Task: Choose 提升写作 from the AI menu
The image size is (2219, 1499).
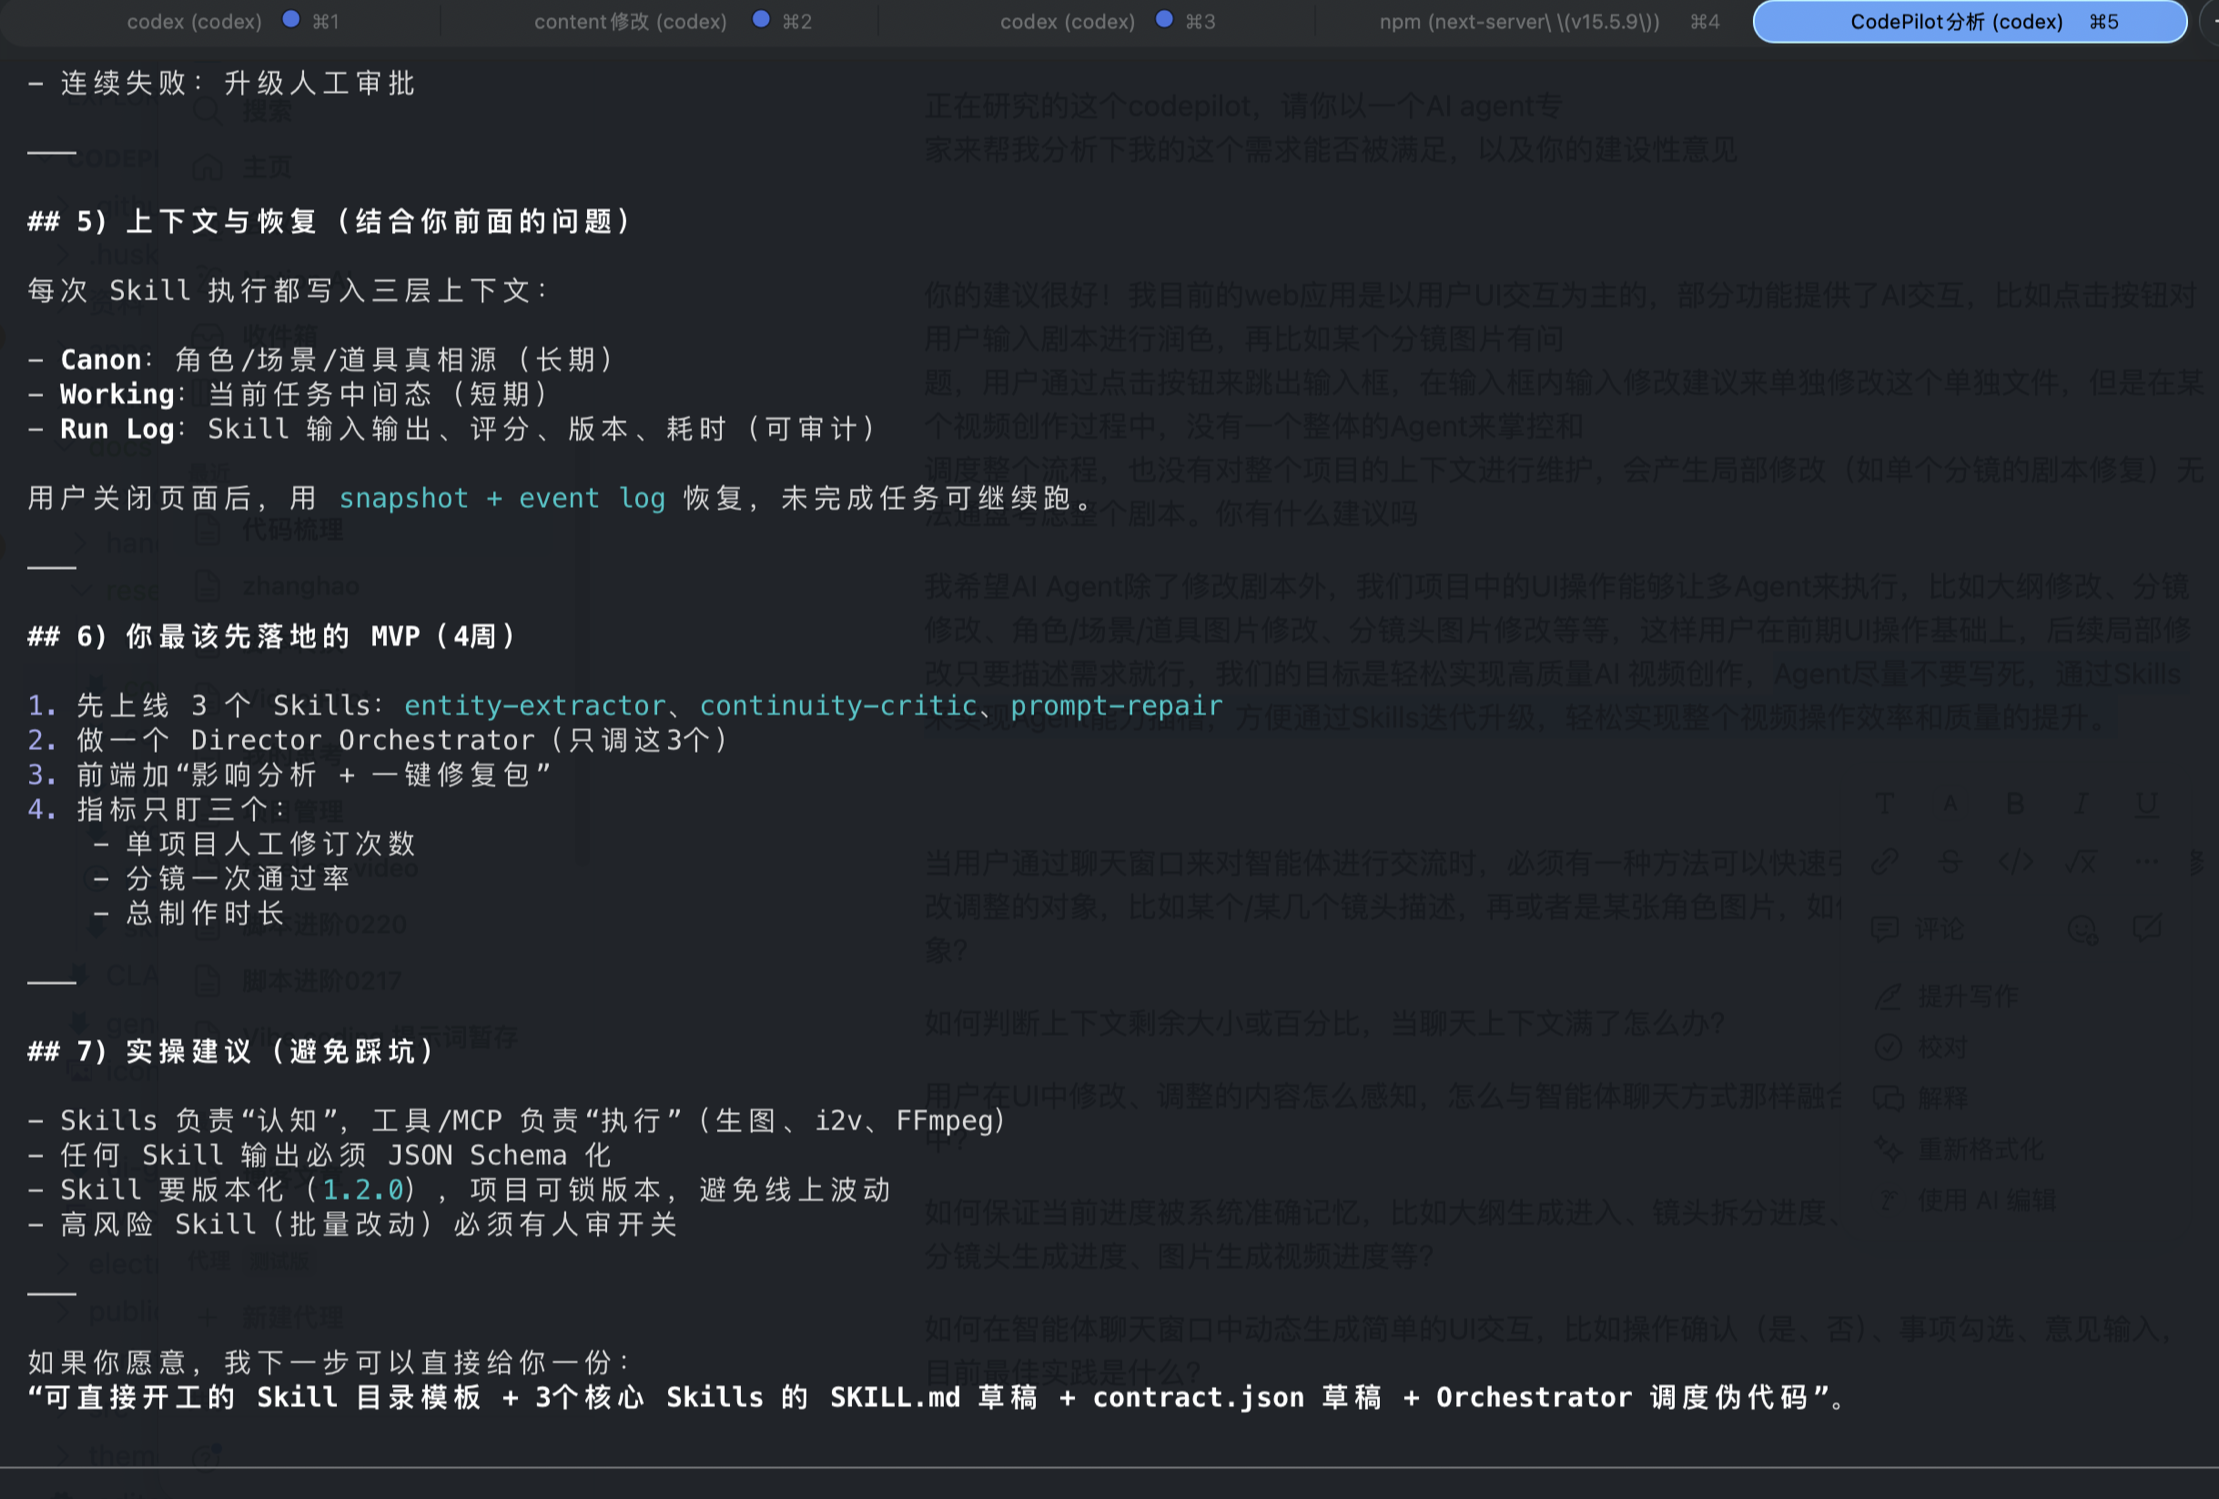Action: 1967,996
